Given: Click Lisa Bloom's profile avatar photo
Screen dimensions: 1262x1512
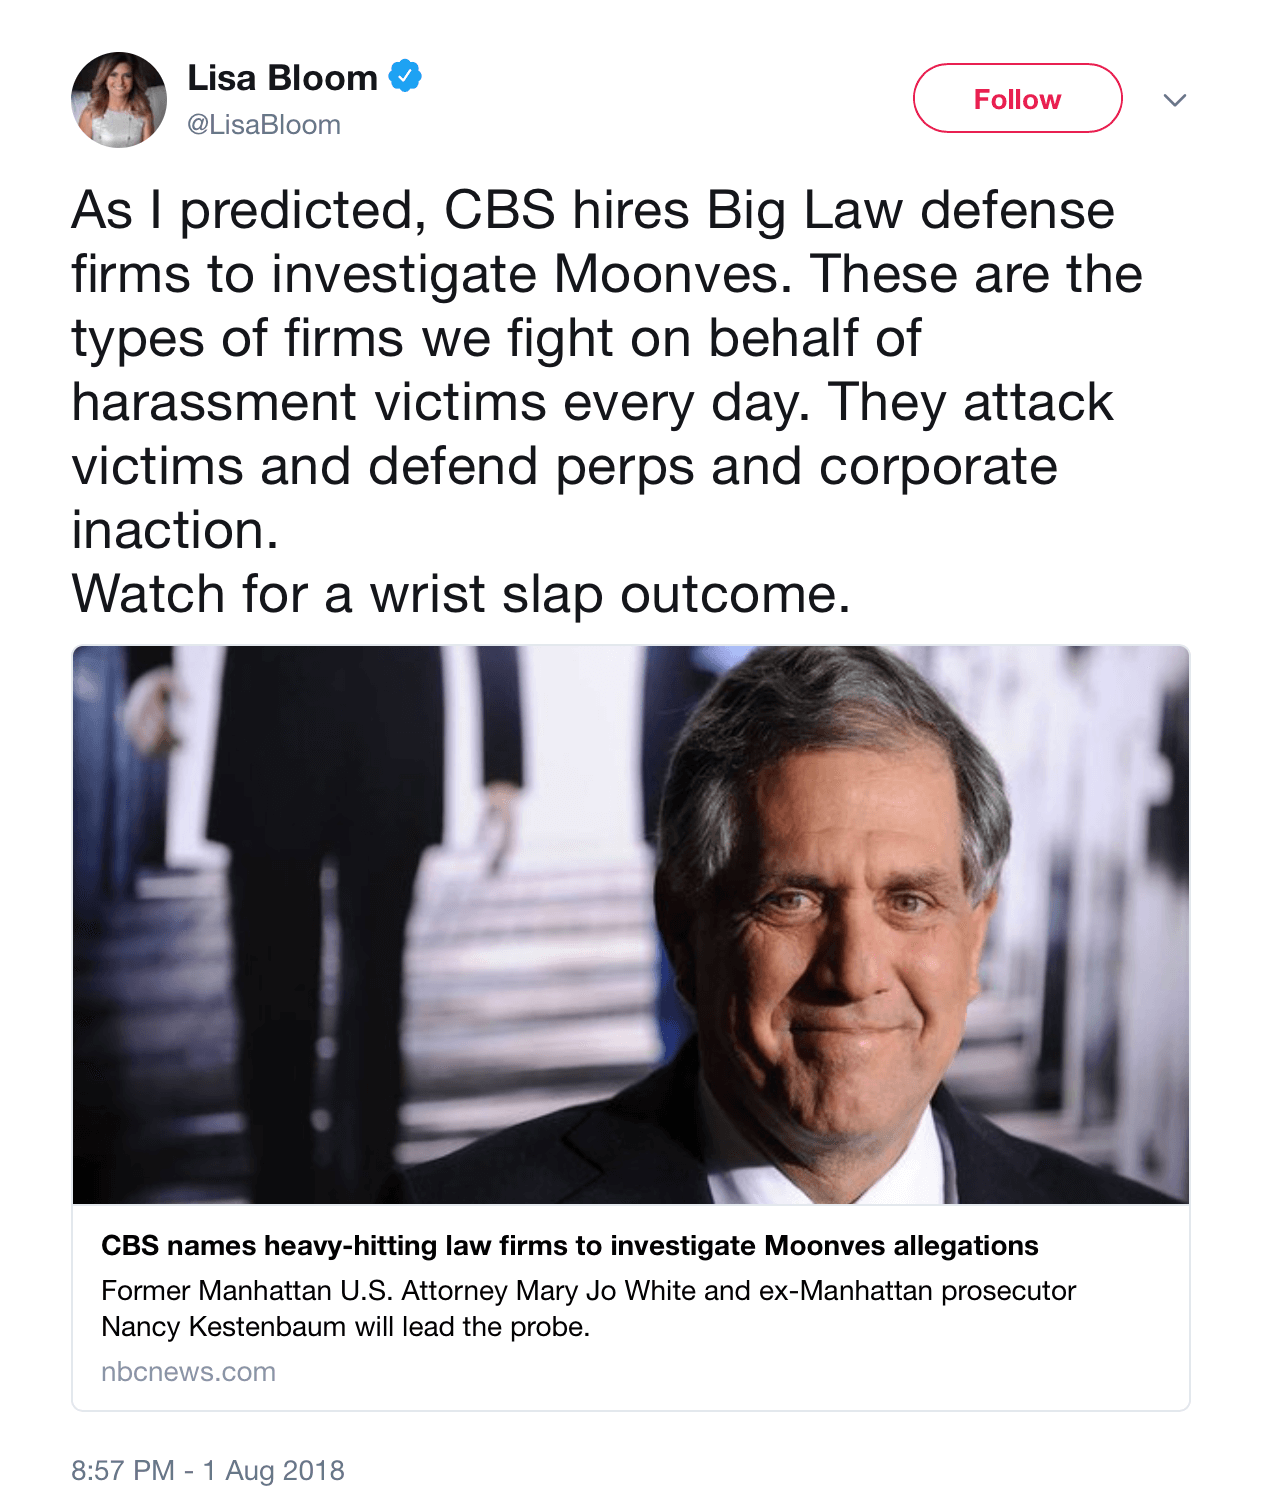Looking at the screenshot, I should pos(119,100).
